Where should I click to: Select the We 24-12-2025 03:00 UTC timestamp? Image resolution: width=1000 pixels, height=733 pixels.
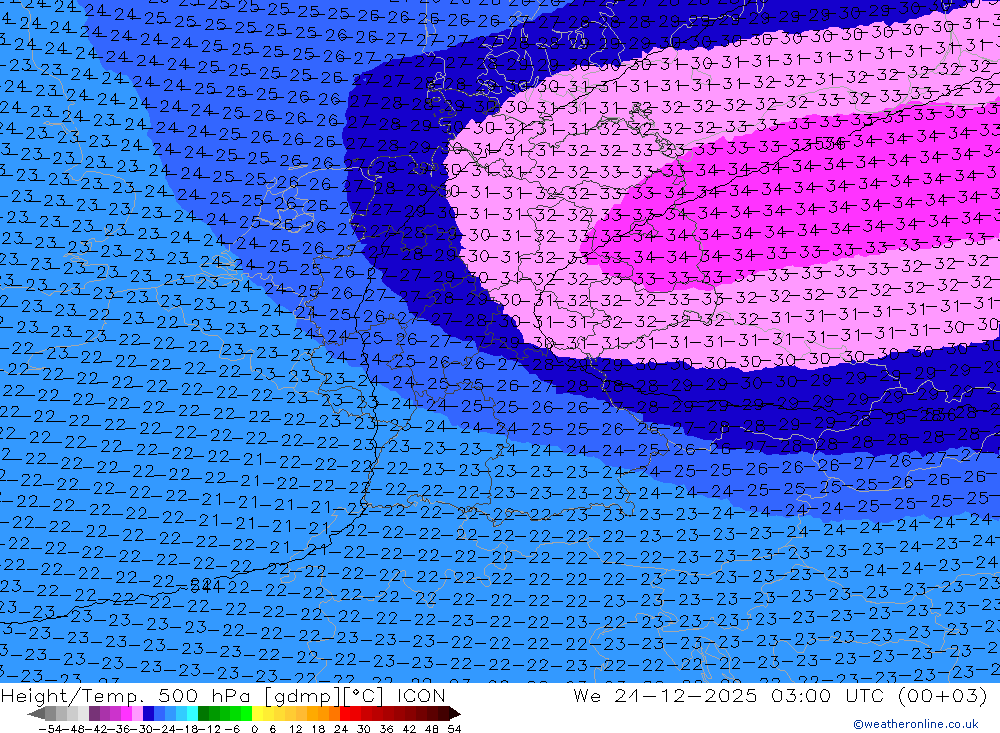click(780, 695)
